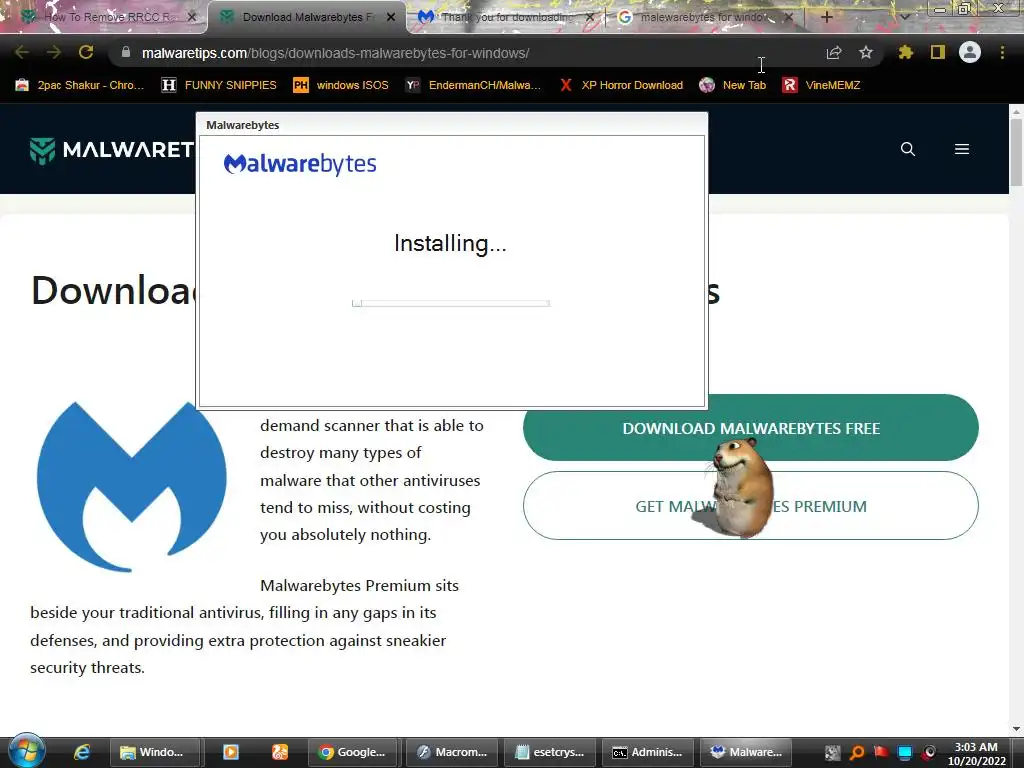Open the 'XP Horror Download' bookmark
Screen dimensions: 1024x768
tap(621, 85)
